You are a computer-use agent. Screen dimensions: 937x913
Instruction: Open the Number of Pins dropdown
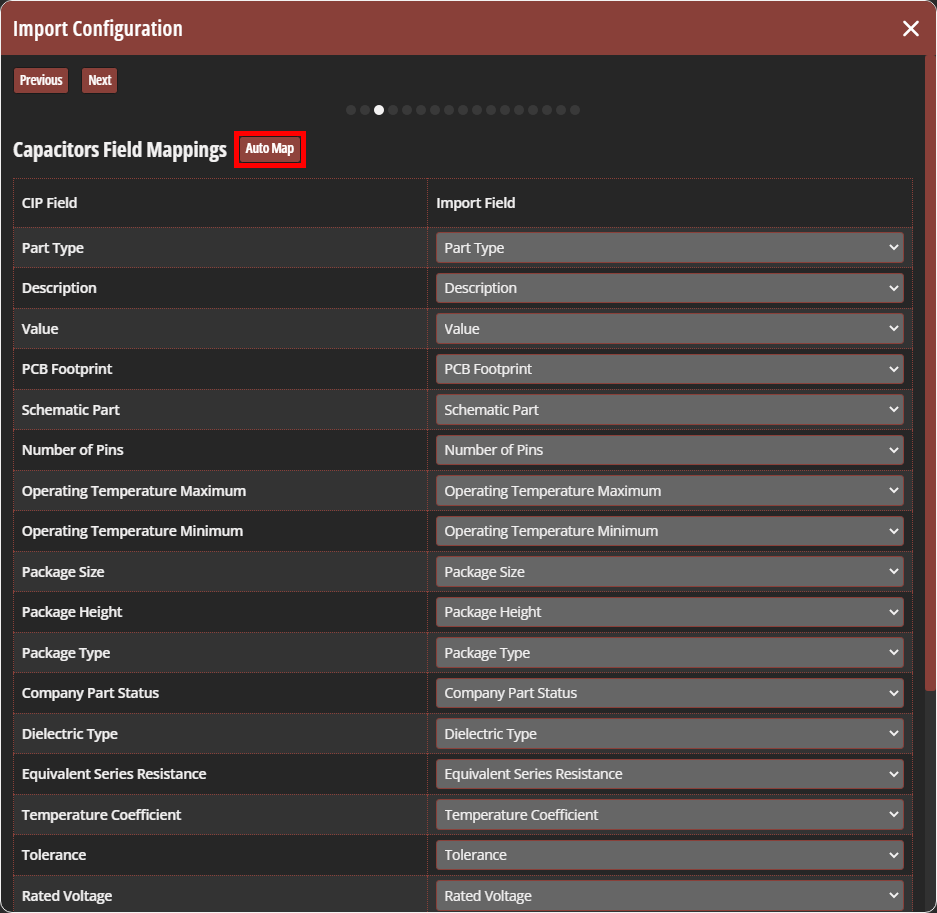pos(668,450)
